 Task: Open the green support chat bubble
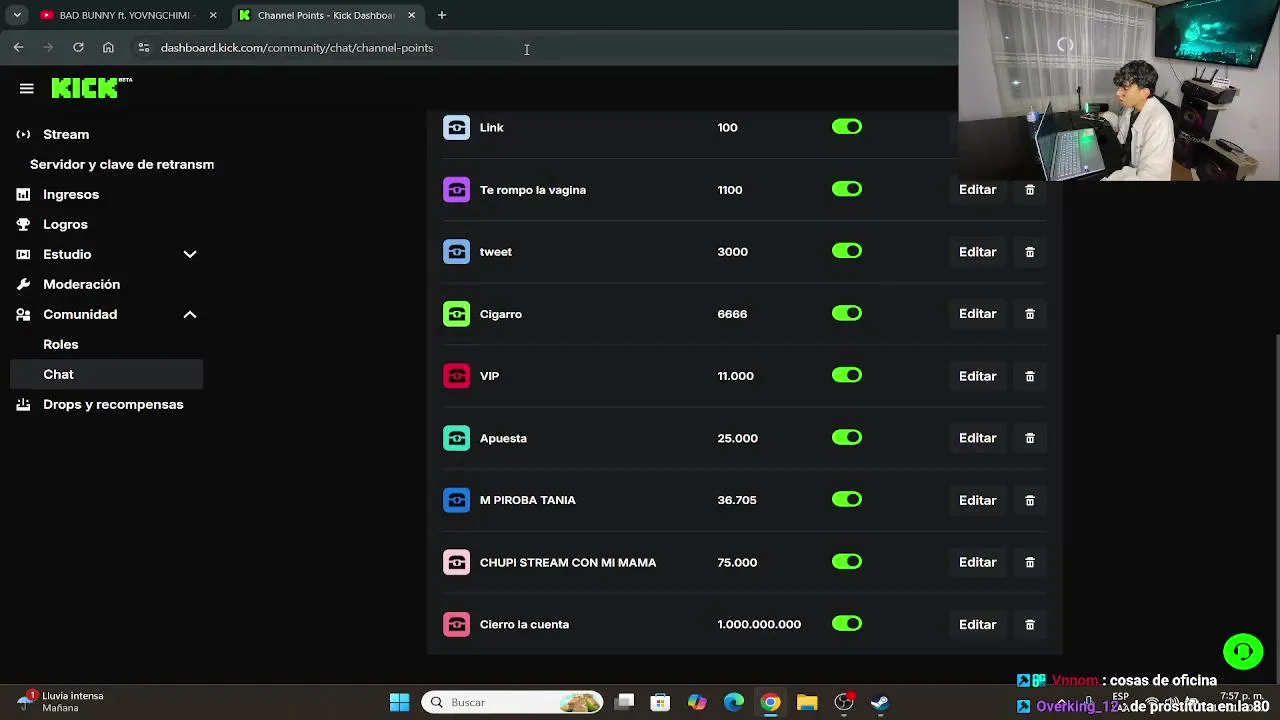1243,652
